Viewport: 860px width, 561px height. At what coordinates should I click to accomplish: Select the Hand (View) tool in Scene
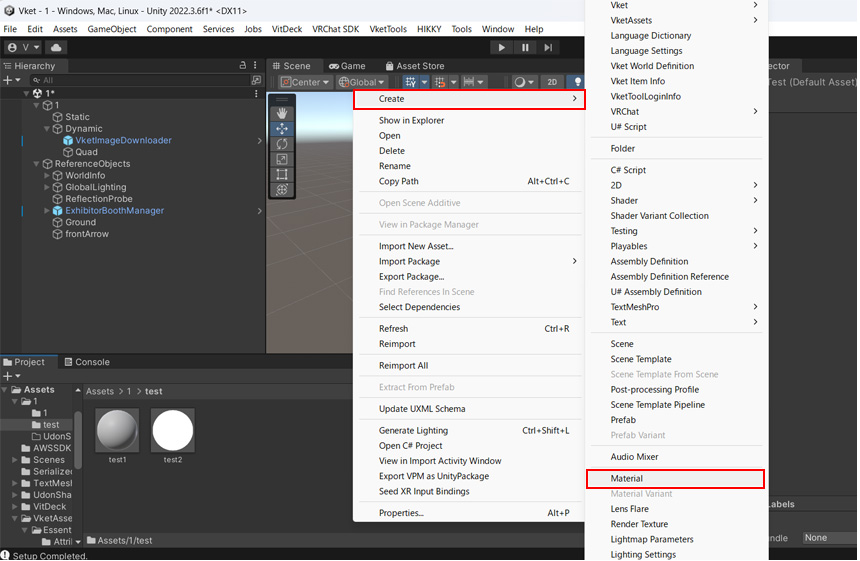point(282,114)
